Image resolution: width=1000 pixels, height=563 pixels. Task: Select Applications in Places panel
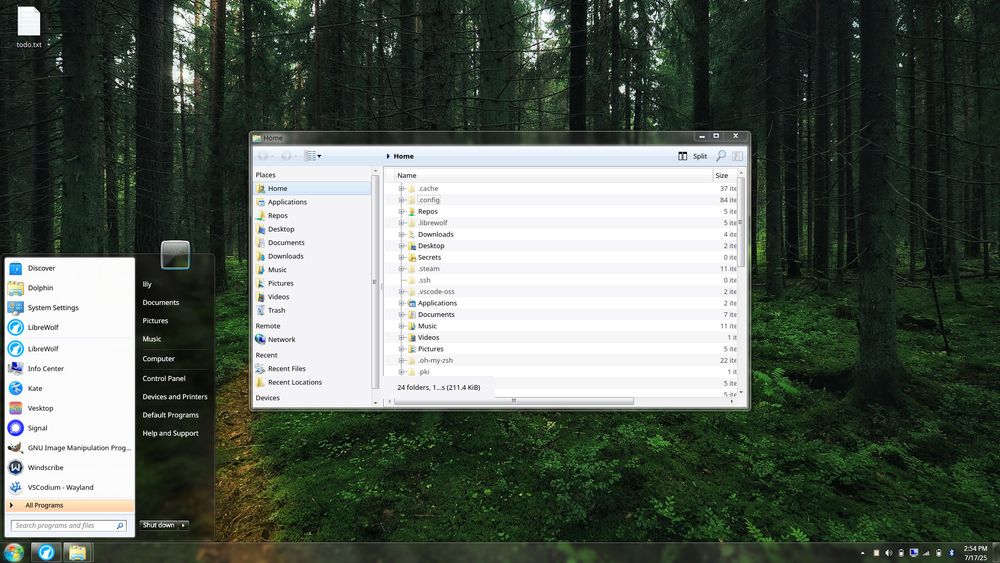coord(312,202)
